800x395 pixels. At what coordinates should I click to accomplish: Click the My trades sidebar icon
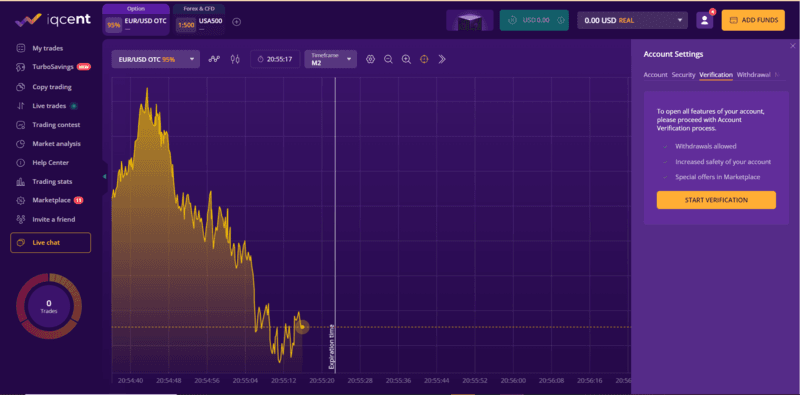(21, 48)
